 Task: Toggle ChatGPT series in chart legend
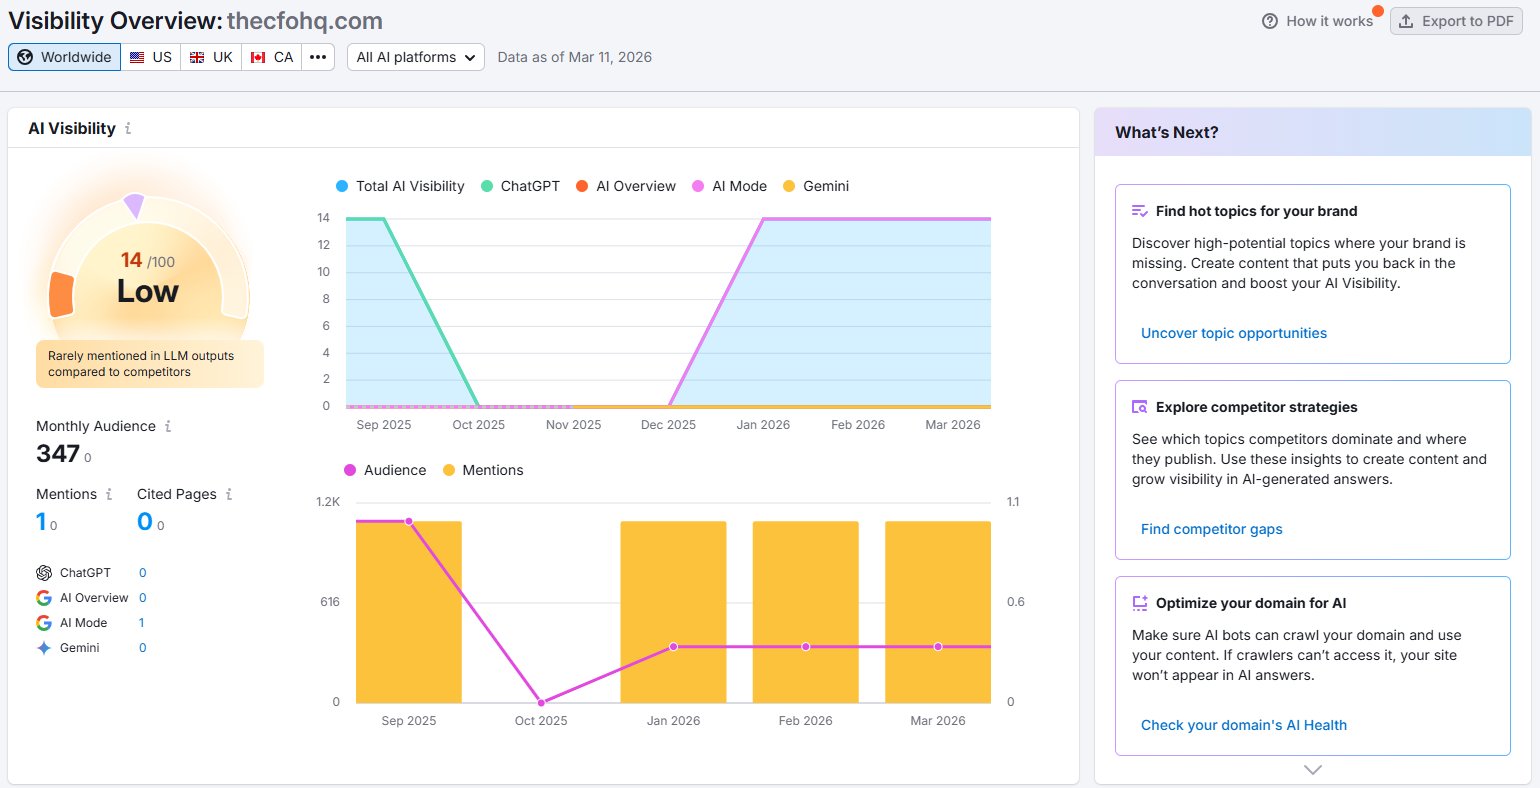point(520,186)
